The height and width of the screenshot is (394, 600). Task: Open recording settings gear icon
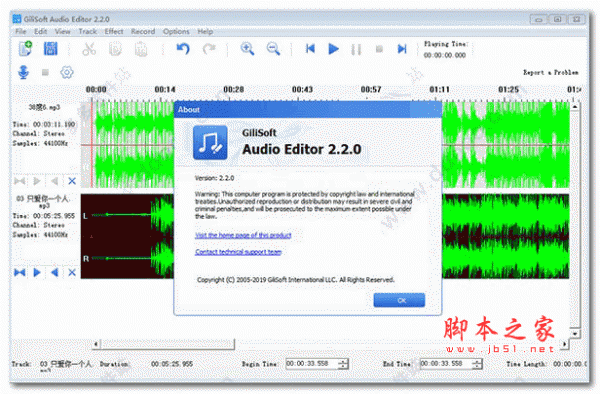[67, 72]
